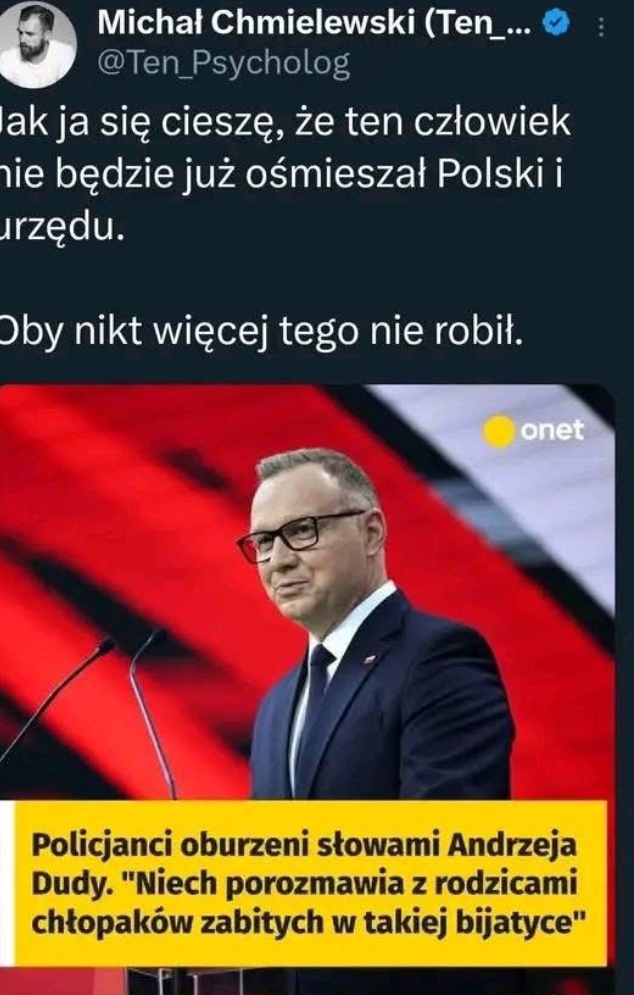The width and height of the screenshot is (634, 995).
Task: Click the word "Polski" in the tweet
Action: [491, 175]
